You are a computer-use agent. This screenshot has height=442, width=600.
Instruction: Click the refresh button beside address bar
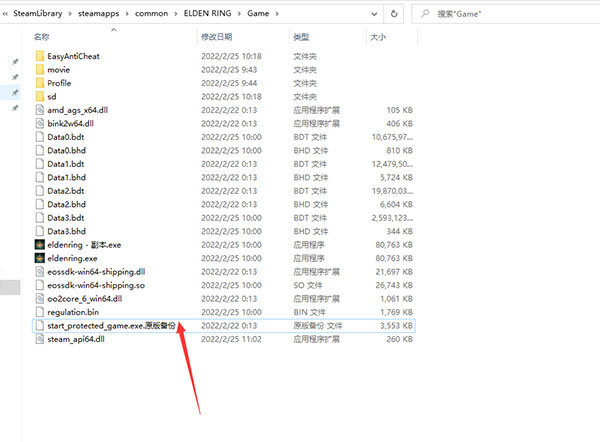[394, 11]
